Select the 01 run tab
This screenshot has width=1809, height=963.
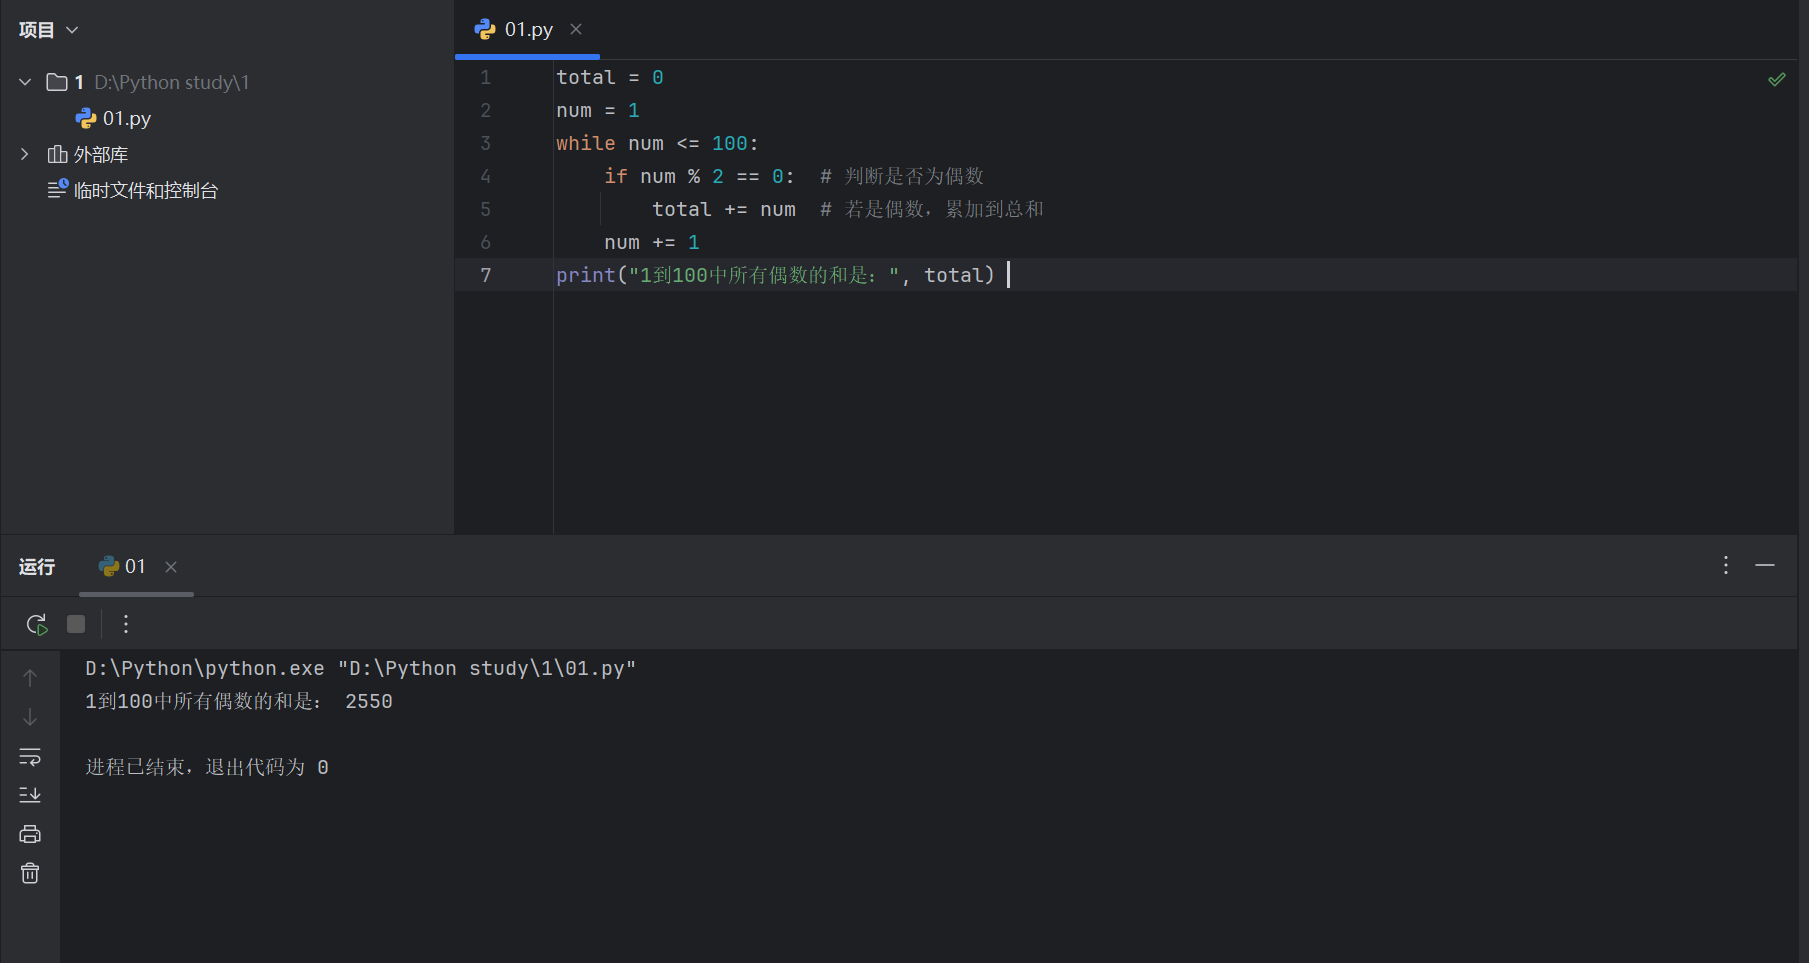[x=137, y=566]
